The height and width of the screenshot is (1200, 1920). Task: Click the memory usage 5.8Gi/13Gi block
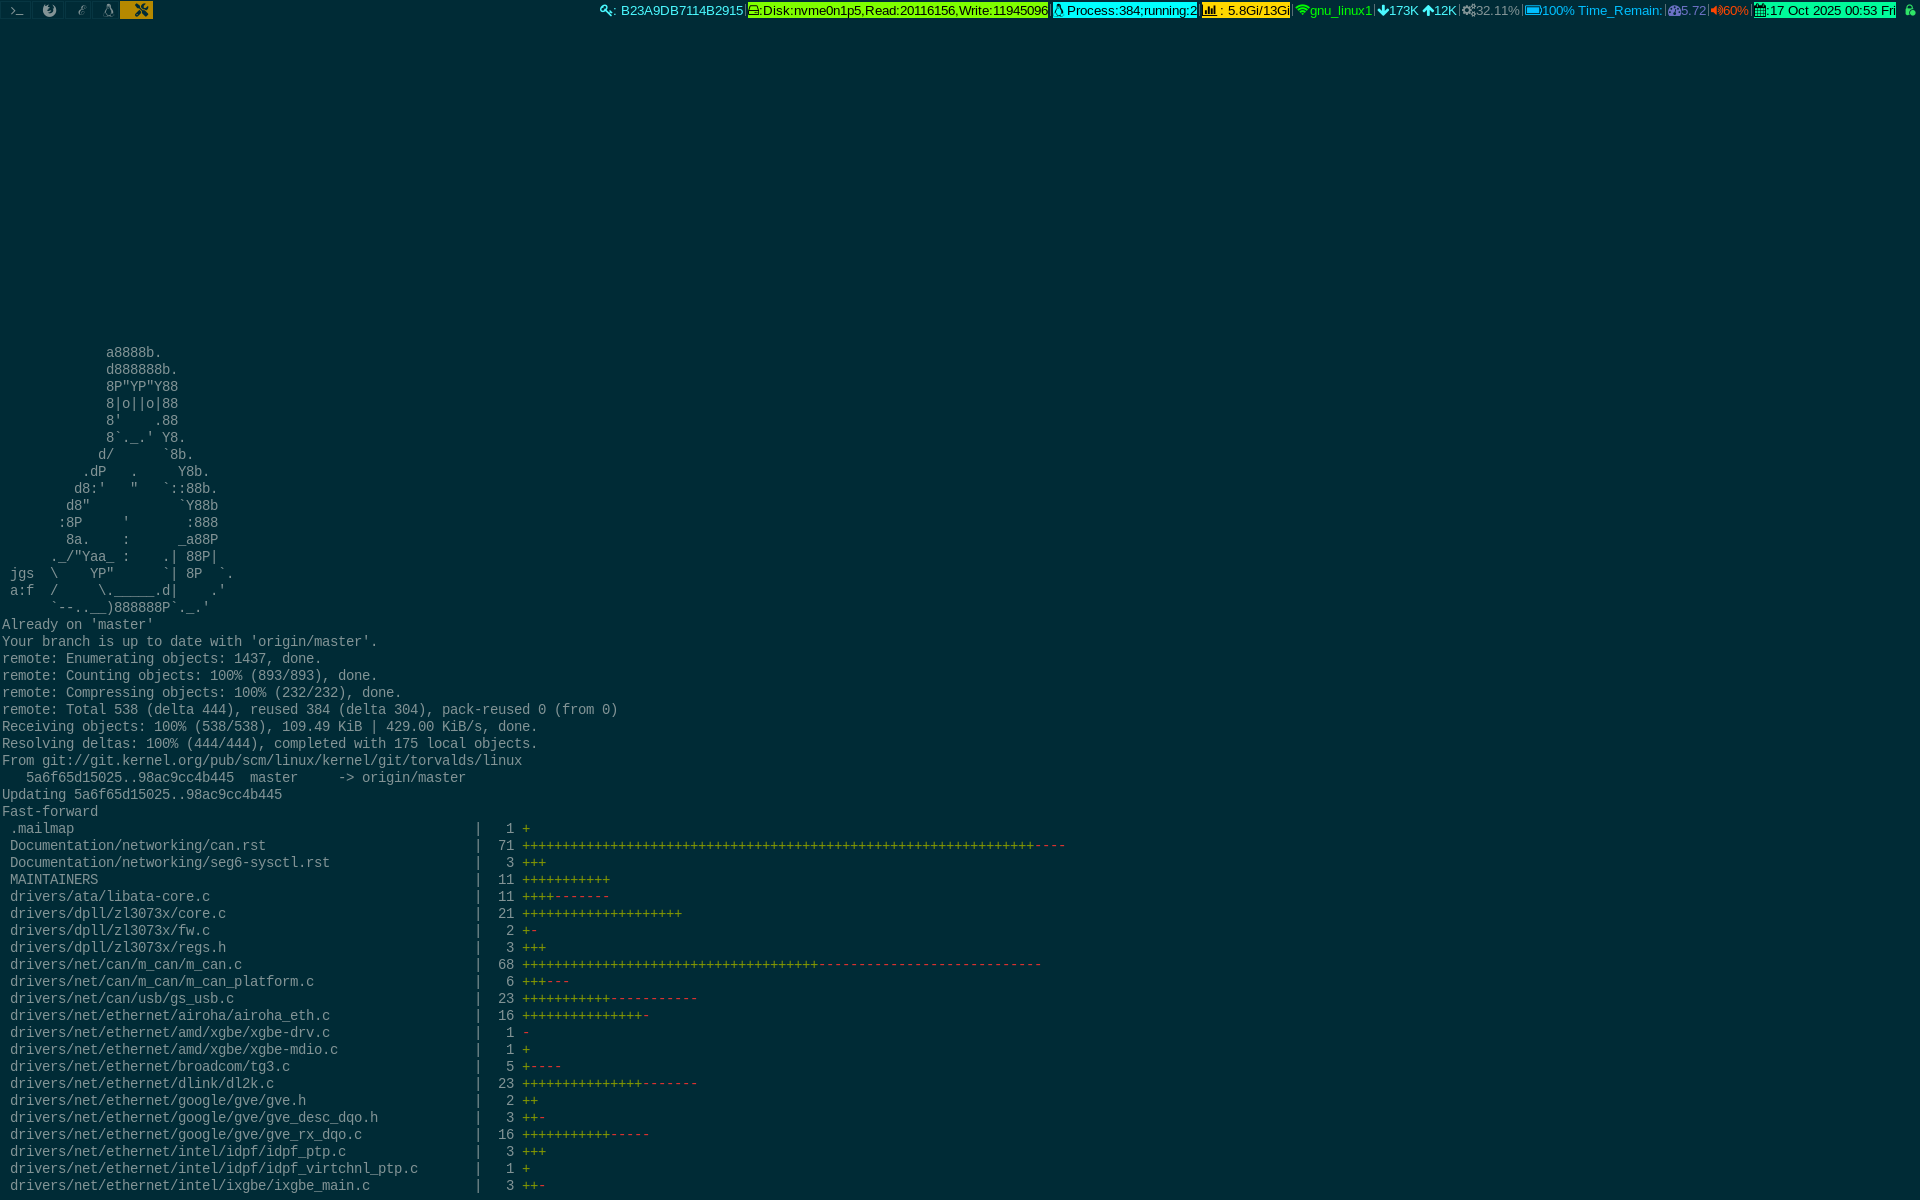pos(1246,11)
